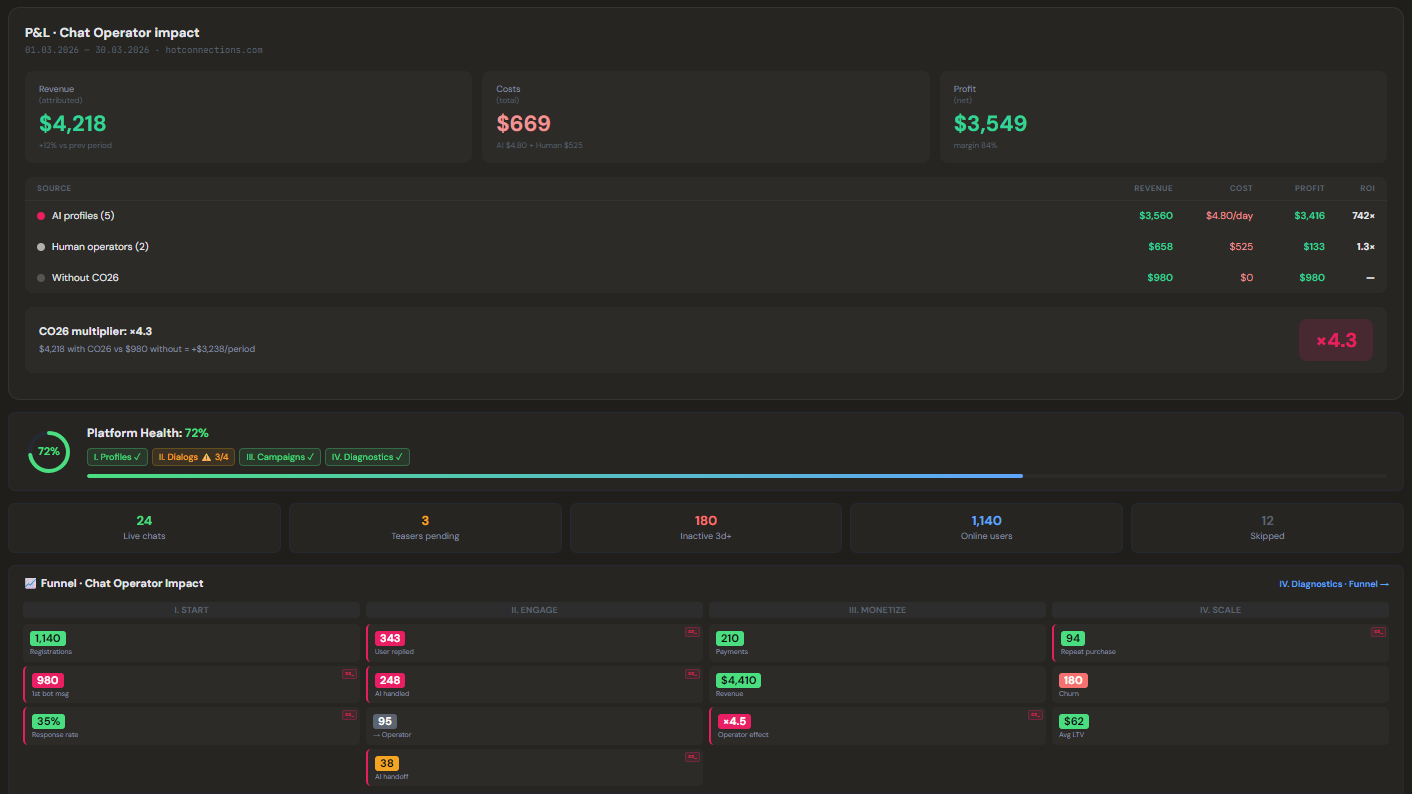Click the red badge icon on Repeat purchase card
Image resolution: width=1412 pixels, height=794 pixels.
(1378, 632)
